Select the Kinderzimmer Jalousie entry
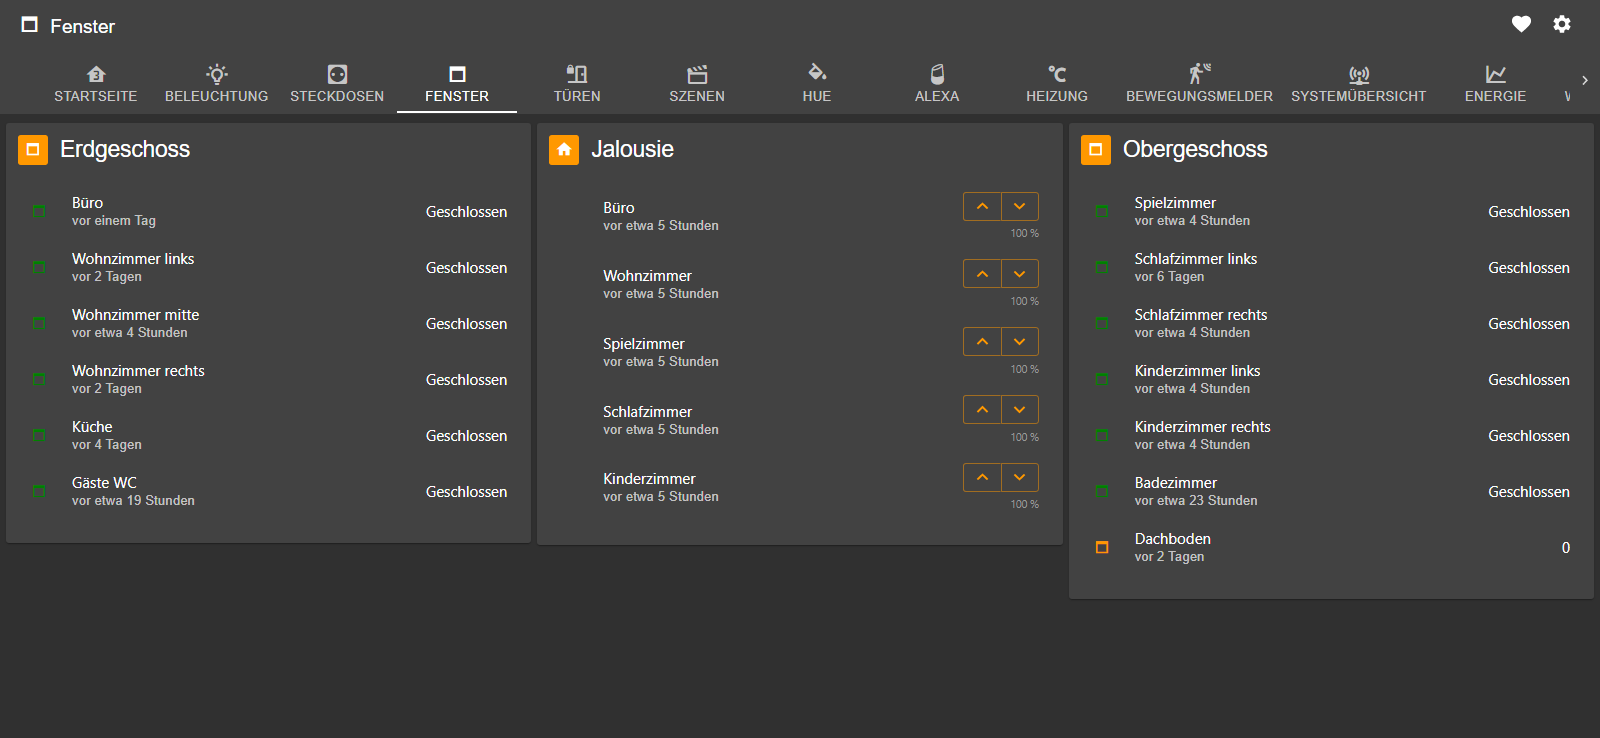 [800, 487]
